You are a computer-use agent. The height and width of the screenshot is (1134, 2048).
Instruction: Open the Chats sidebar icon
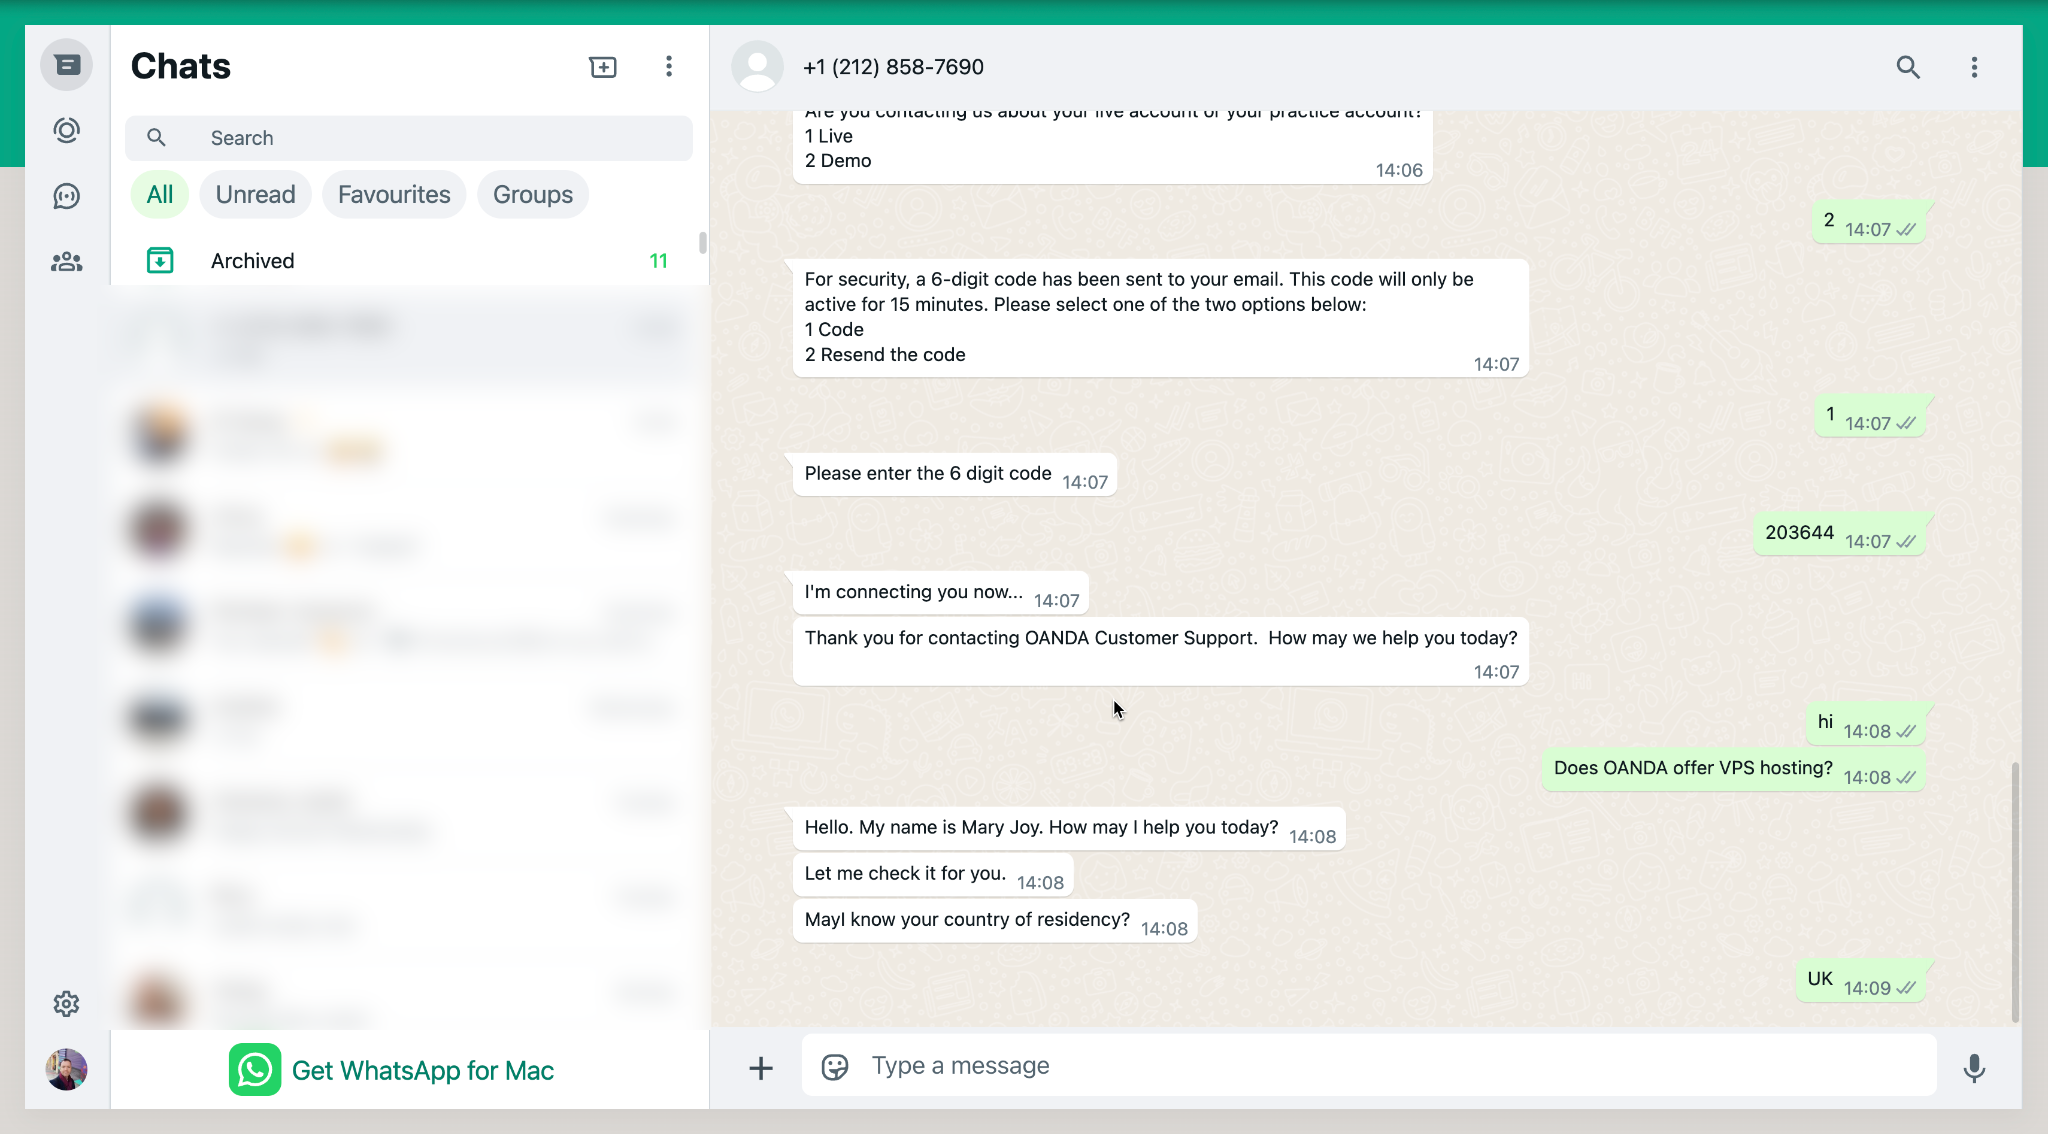(x=67, y=65)
